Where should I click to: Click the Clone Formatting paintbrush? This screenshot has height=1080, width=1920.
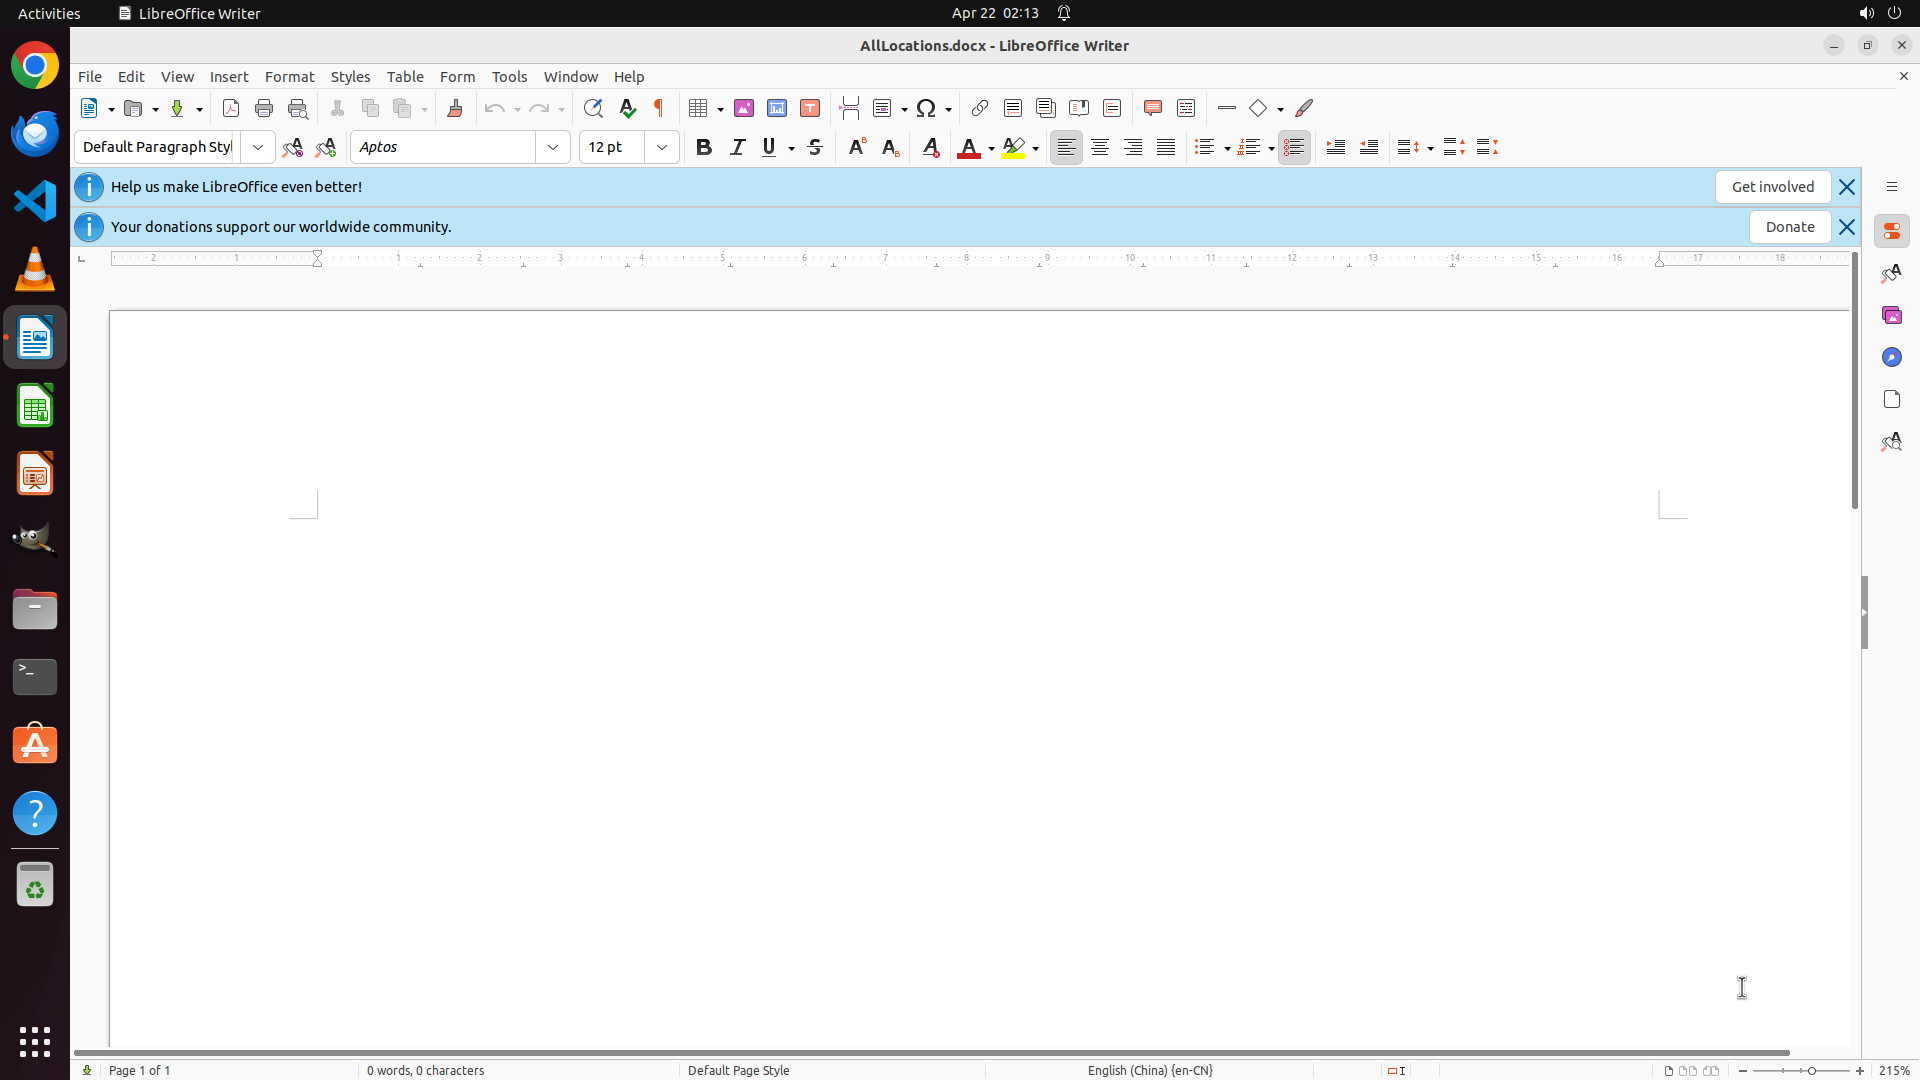455,108
